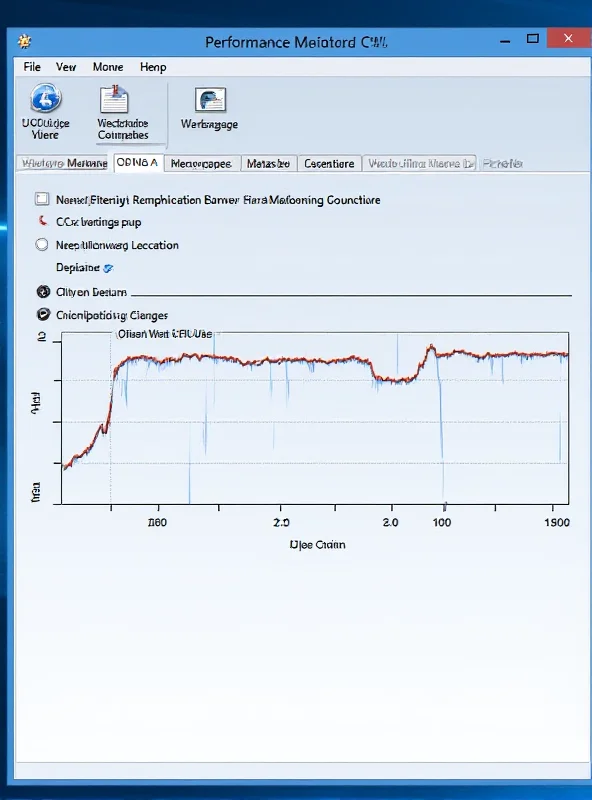Click the app icon in title bar
592x800 pixels.
(x=24, y=41)
